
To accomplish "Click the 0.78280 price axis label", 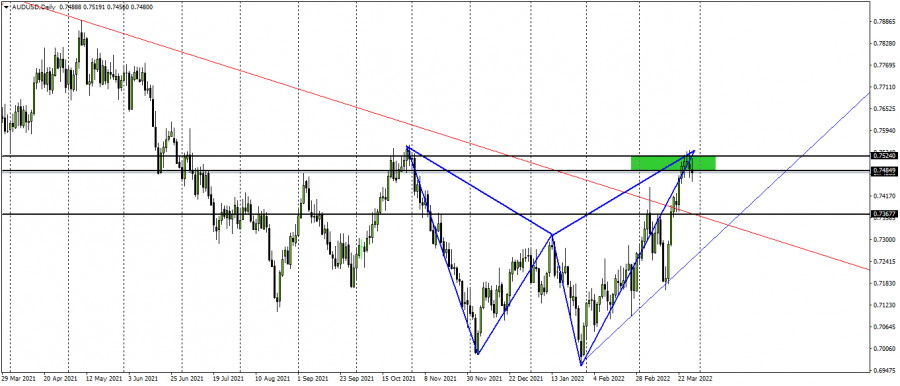I will tap(884, 43).
